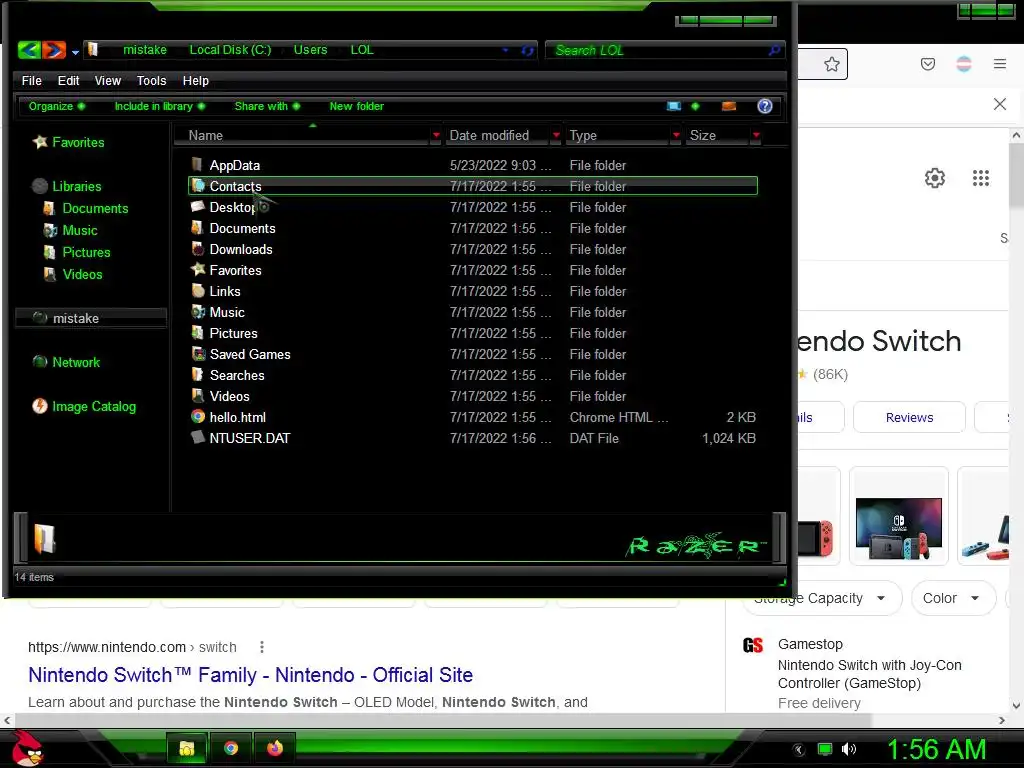This screenshot has height=768, width=1024.
Task: Go forward with the orange forward arrow
Action: coord(54,50)
